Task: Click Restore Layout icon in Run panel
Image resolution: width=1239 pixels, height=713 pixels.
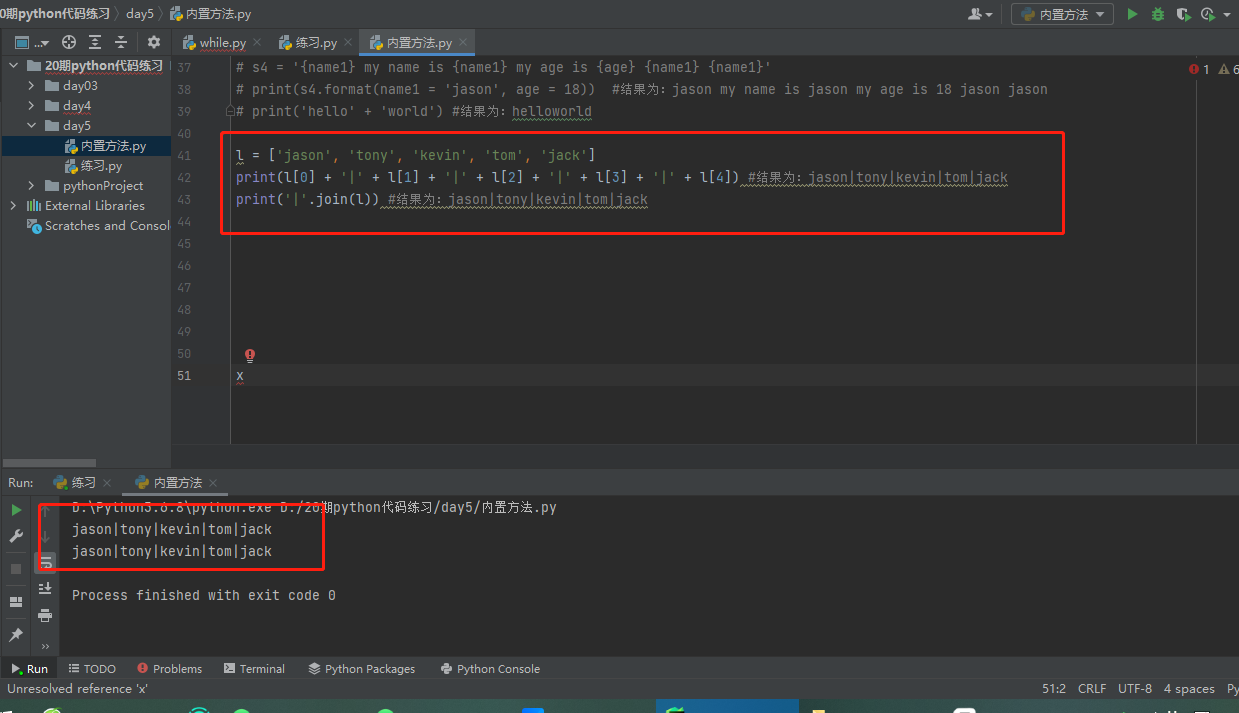Action: [x=16, y=602]
